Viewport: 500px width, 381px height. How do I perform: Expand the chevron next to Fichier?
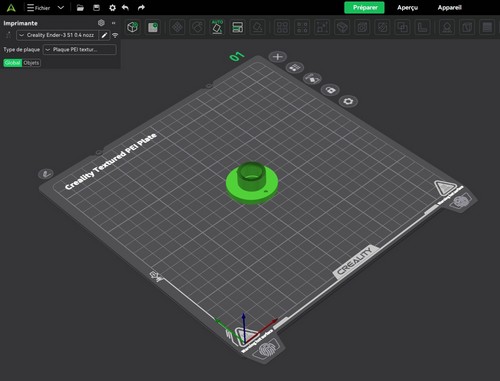[61, 8]
